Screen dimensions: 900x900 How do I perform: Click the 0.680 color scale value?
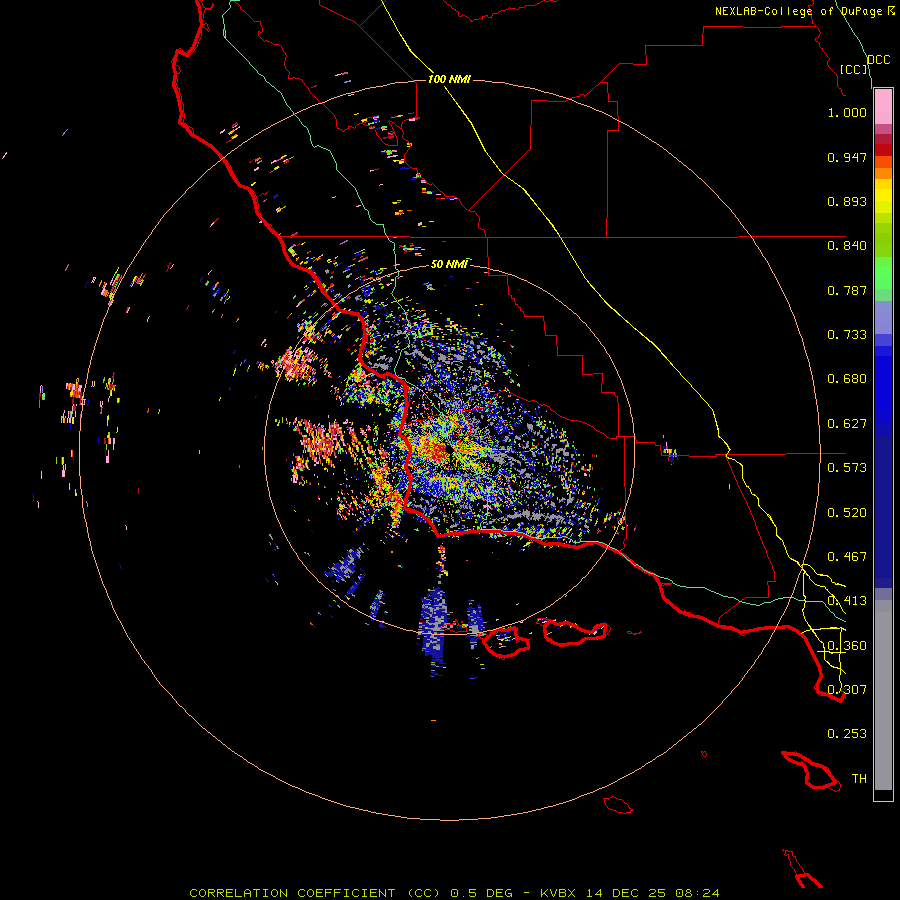coord(847,379)
